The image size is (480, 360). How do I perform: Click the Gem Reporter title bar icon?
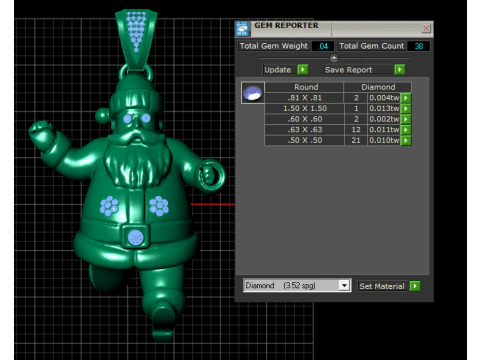coord(243,29)
